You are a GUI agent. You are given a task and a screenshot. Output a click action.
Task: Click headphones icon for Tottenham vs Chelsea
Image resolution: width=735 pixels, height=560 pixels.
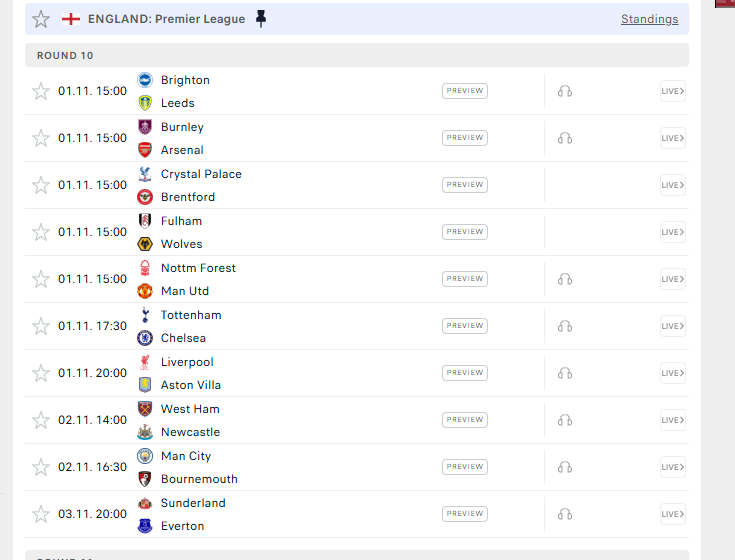point(565,326)
